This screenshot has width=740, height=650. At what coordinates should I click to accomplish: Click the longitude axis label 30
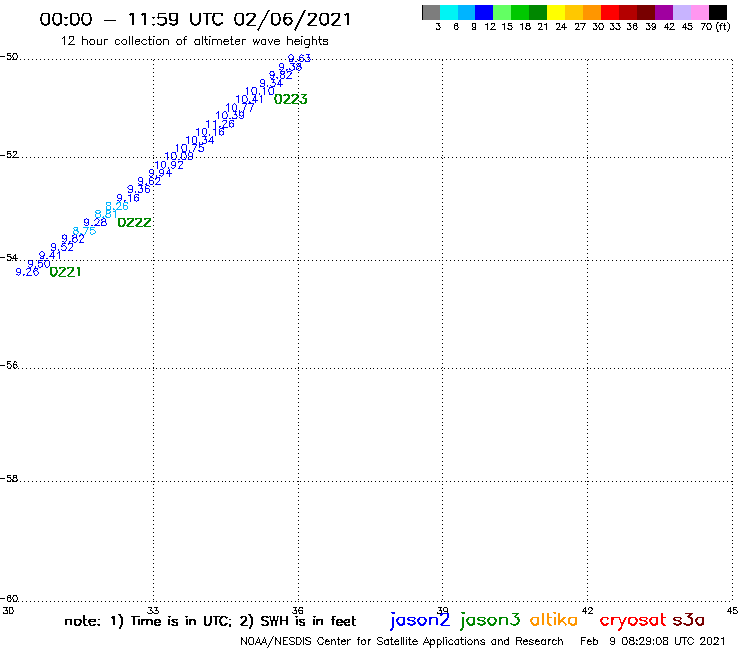pos(8,610)
